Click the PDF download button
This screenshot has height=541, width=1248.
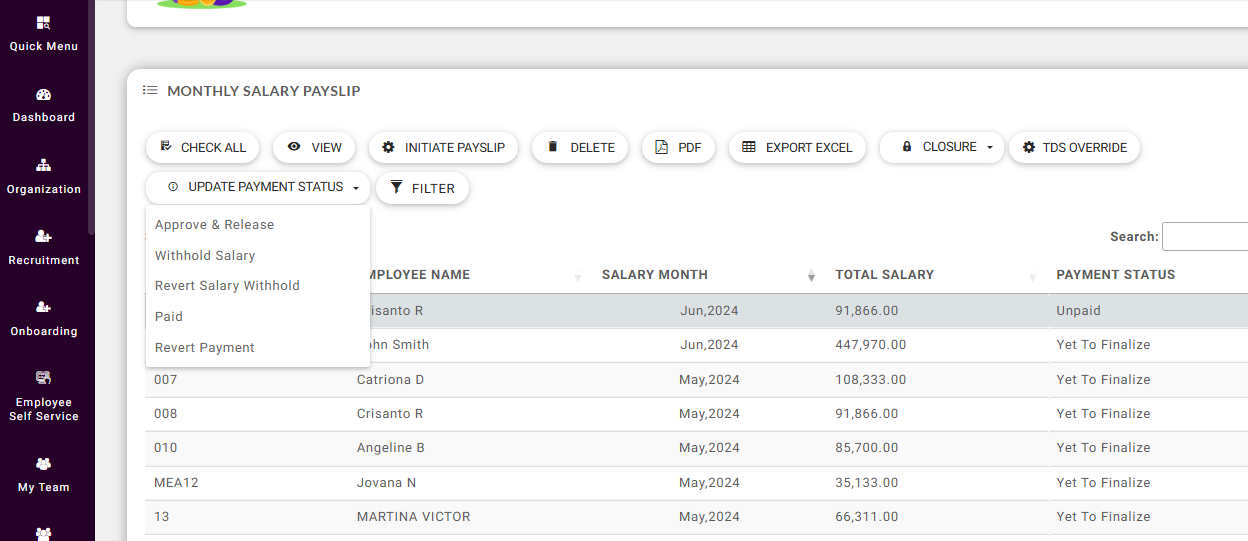tap(678, 147)
